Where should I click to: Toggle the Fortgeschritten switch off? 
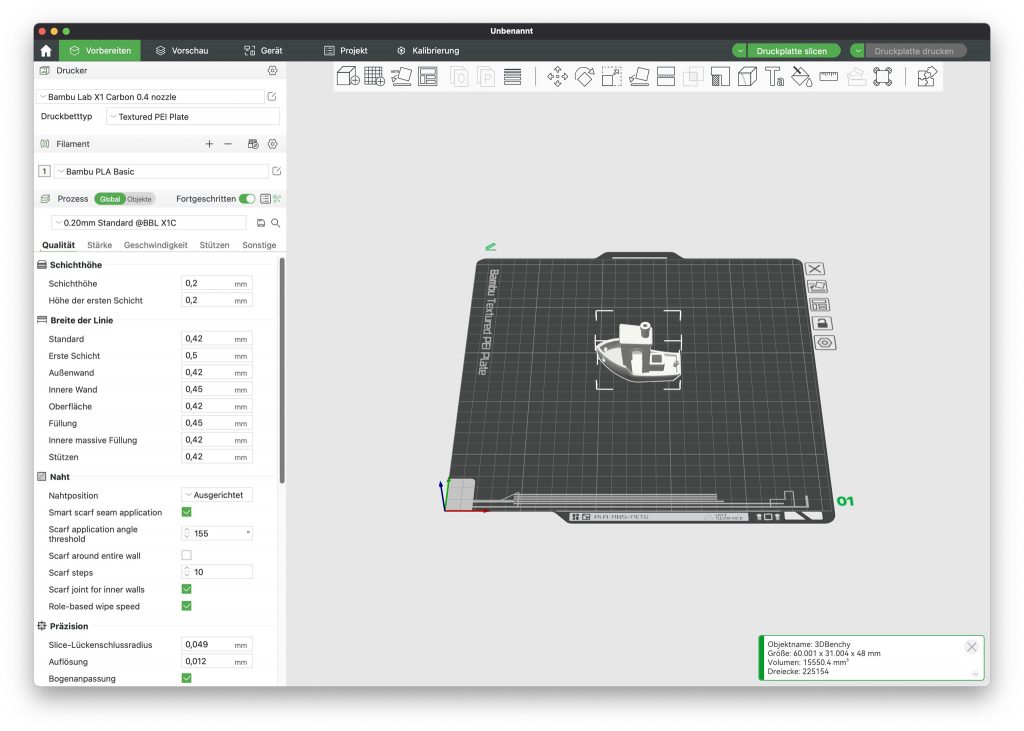(246, 199)
